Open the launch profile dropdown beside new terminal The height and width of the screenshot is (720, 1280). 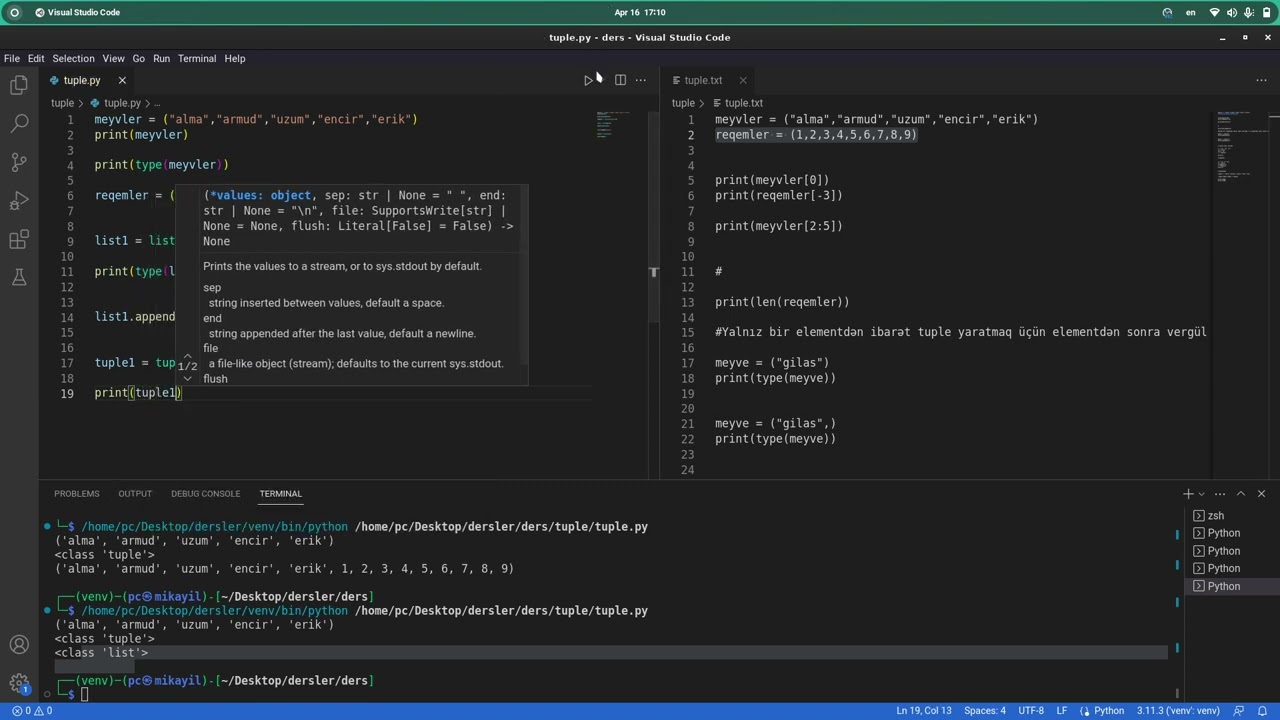(x=1202, y=494)
